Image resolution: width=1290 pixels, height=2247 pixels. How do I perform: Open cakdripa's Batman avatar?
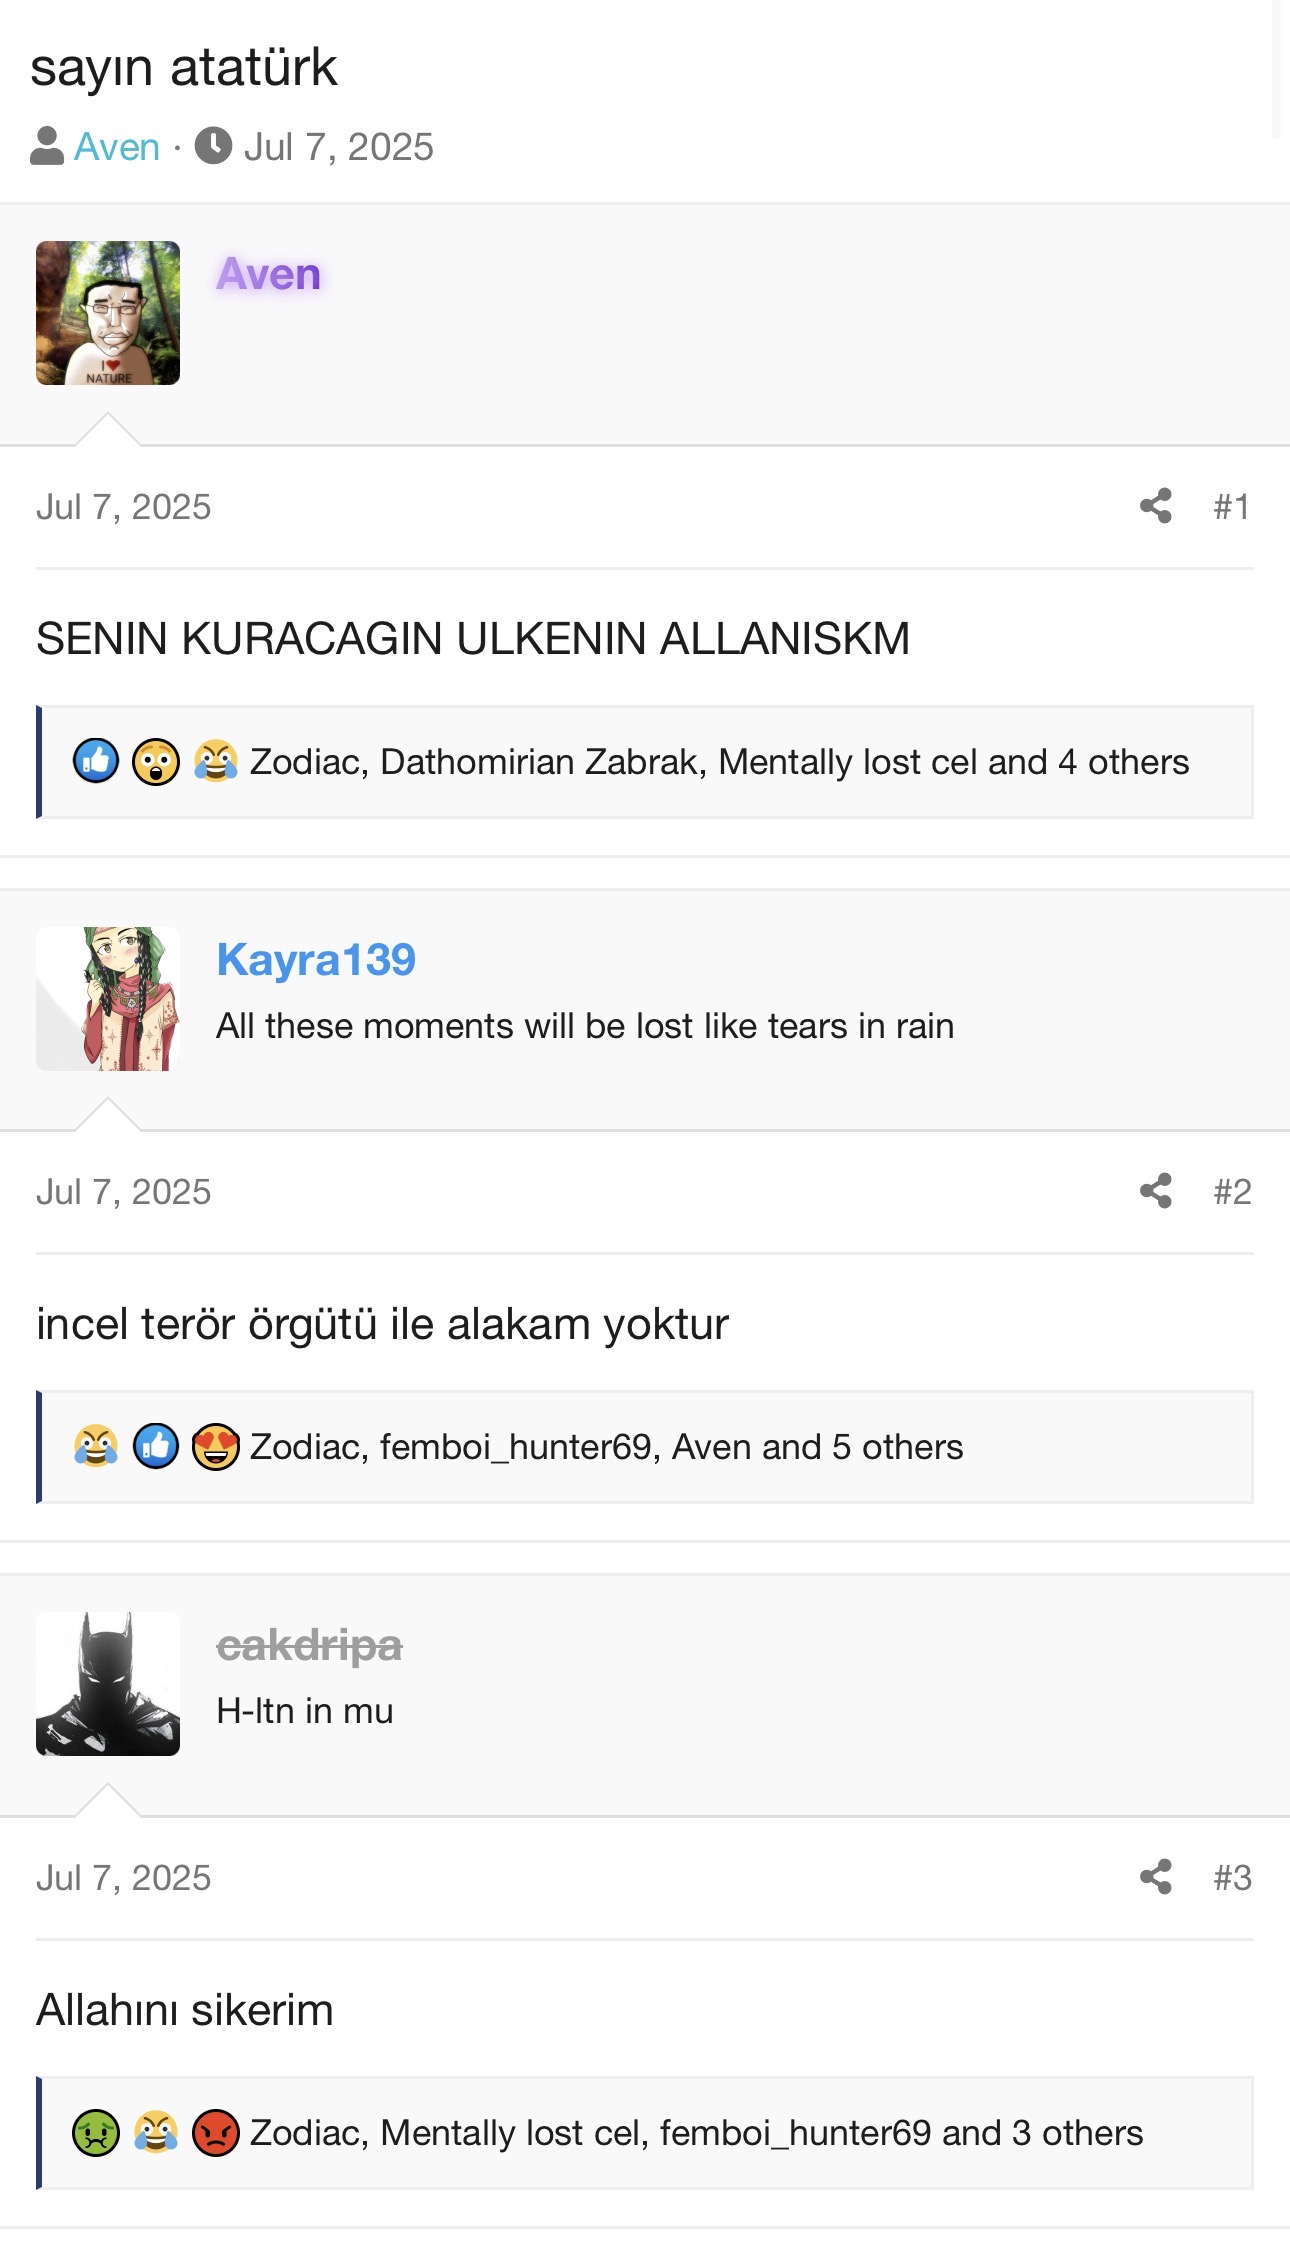pos(108,1684)
